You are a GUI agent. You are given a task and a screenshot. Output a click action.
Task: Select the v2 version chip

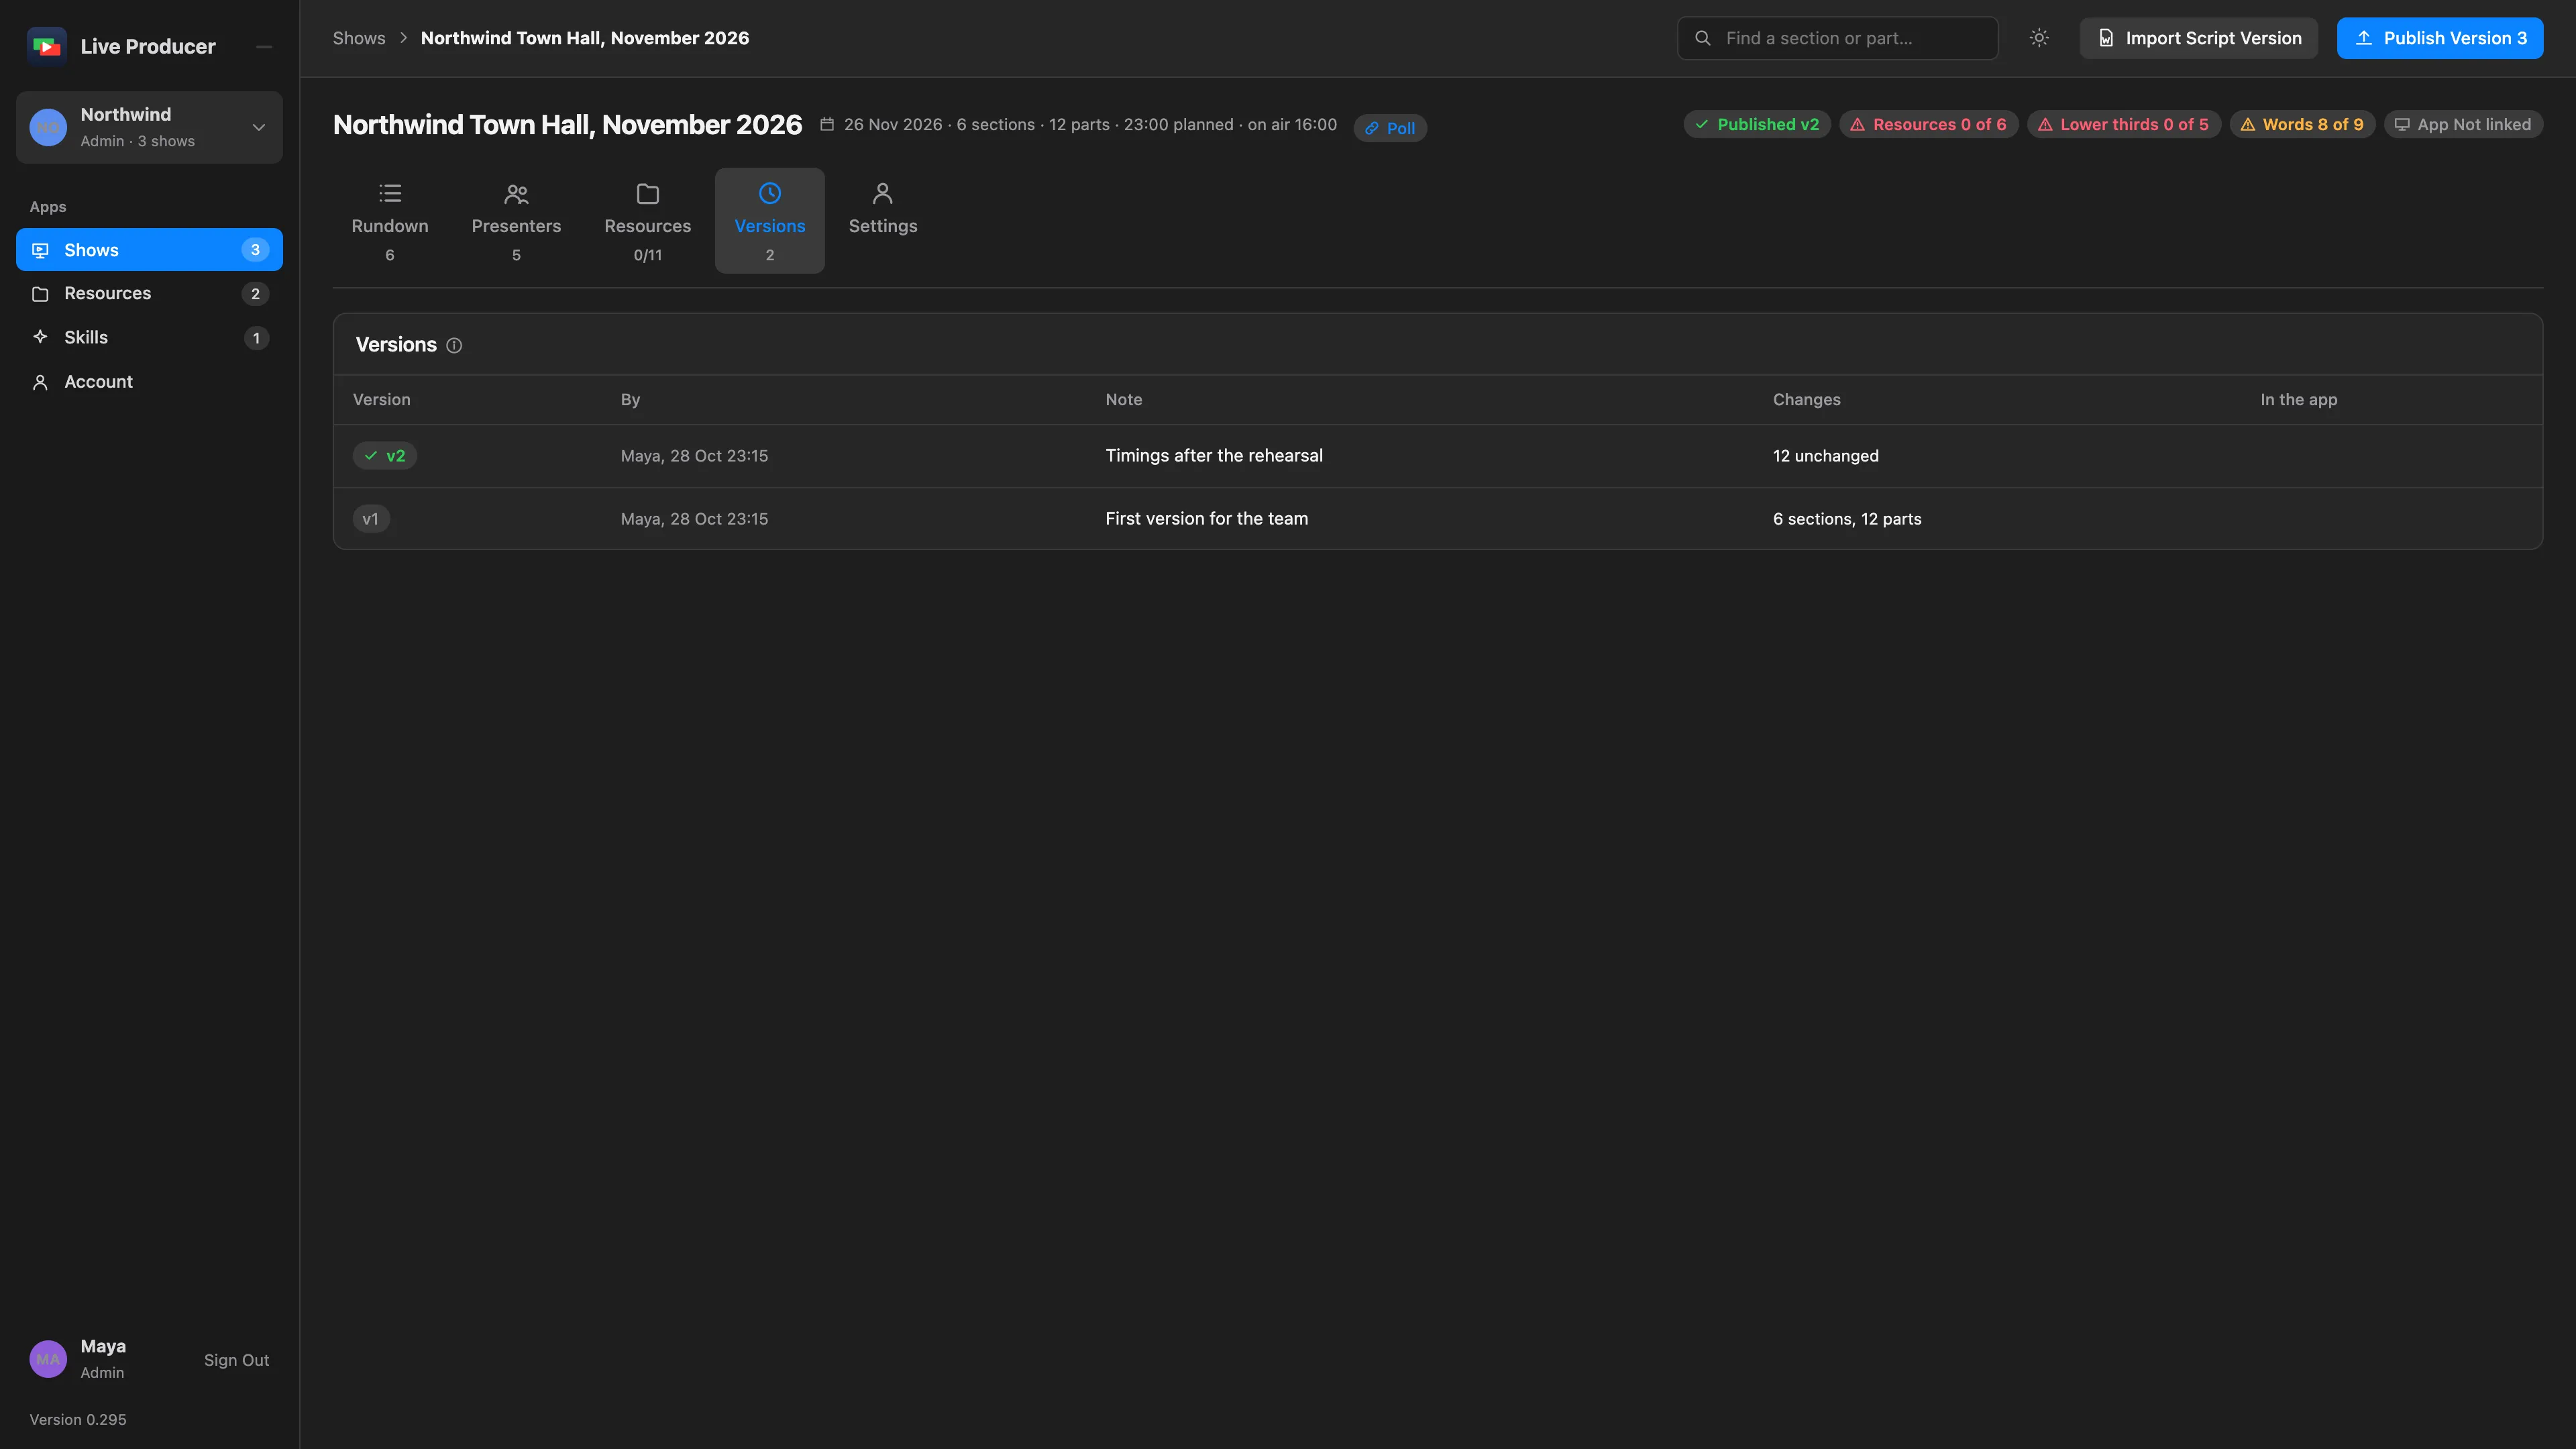pyautogui.click(x=385, y=456)
